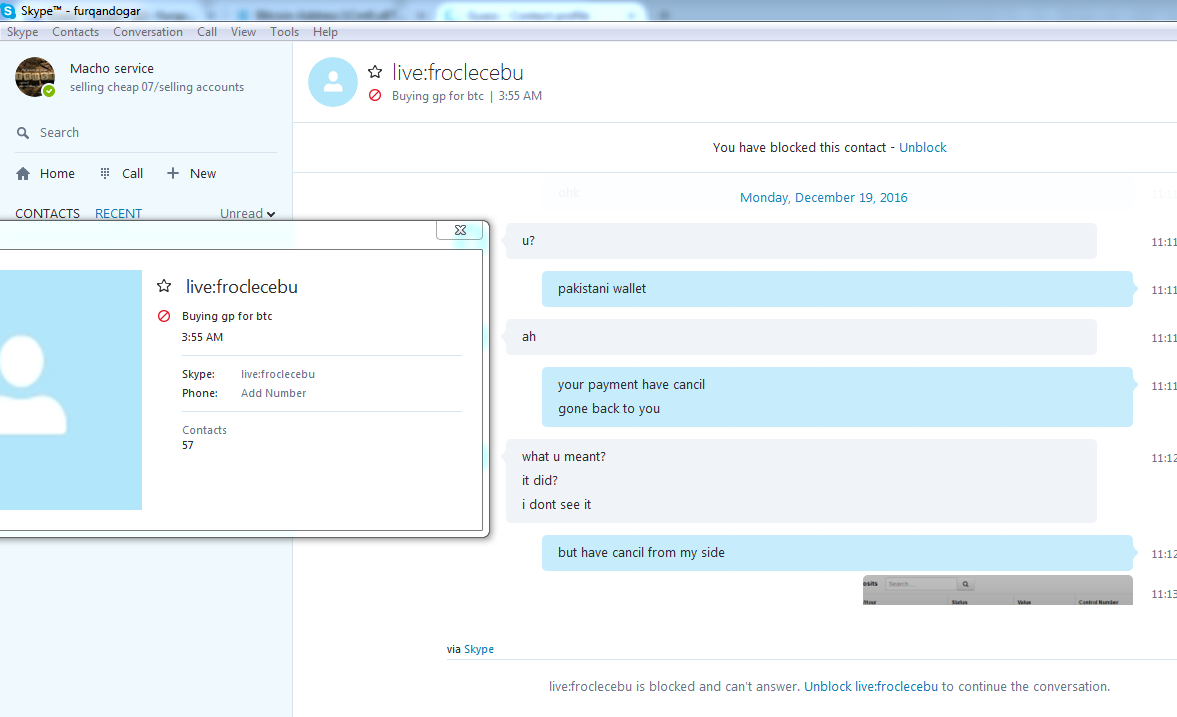Click the via Skype link
1177x717 pixels.
point(479,649)
